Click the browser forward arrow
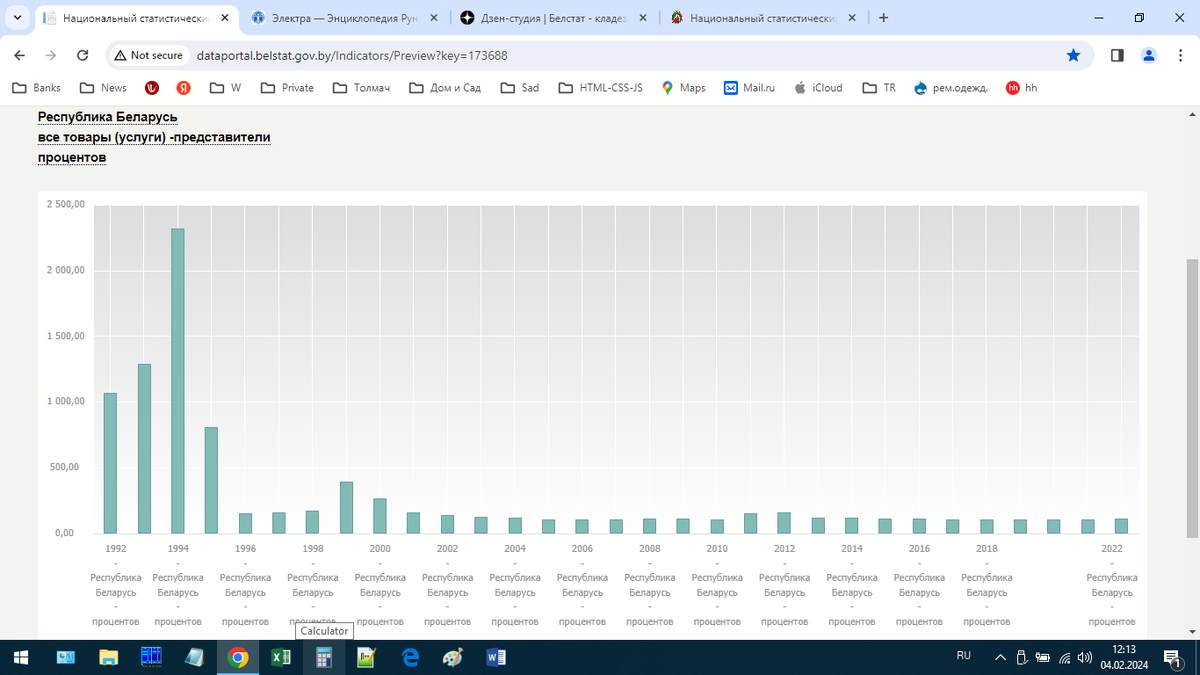Image resolution: width=1200 pixels, height=675 pixels. coord(51,55)
